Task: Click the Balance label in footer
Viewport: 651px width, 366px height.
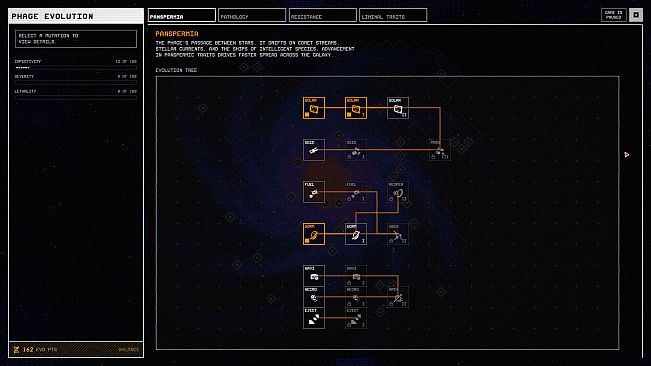Action: coord(129,350)
